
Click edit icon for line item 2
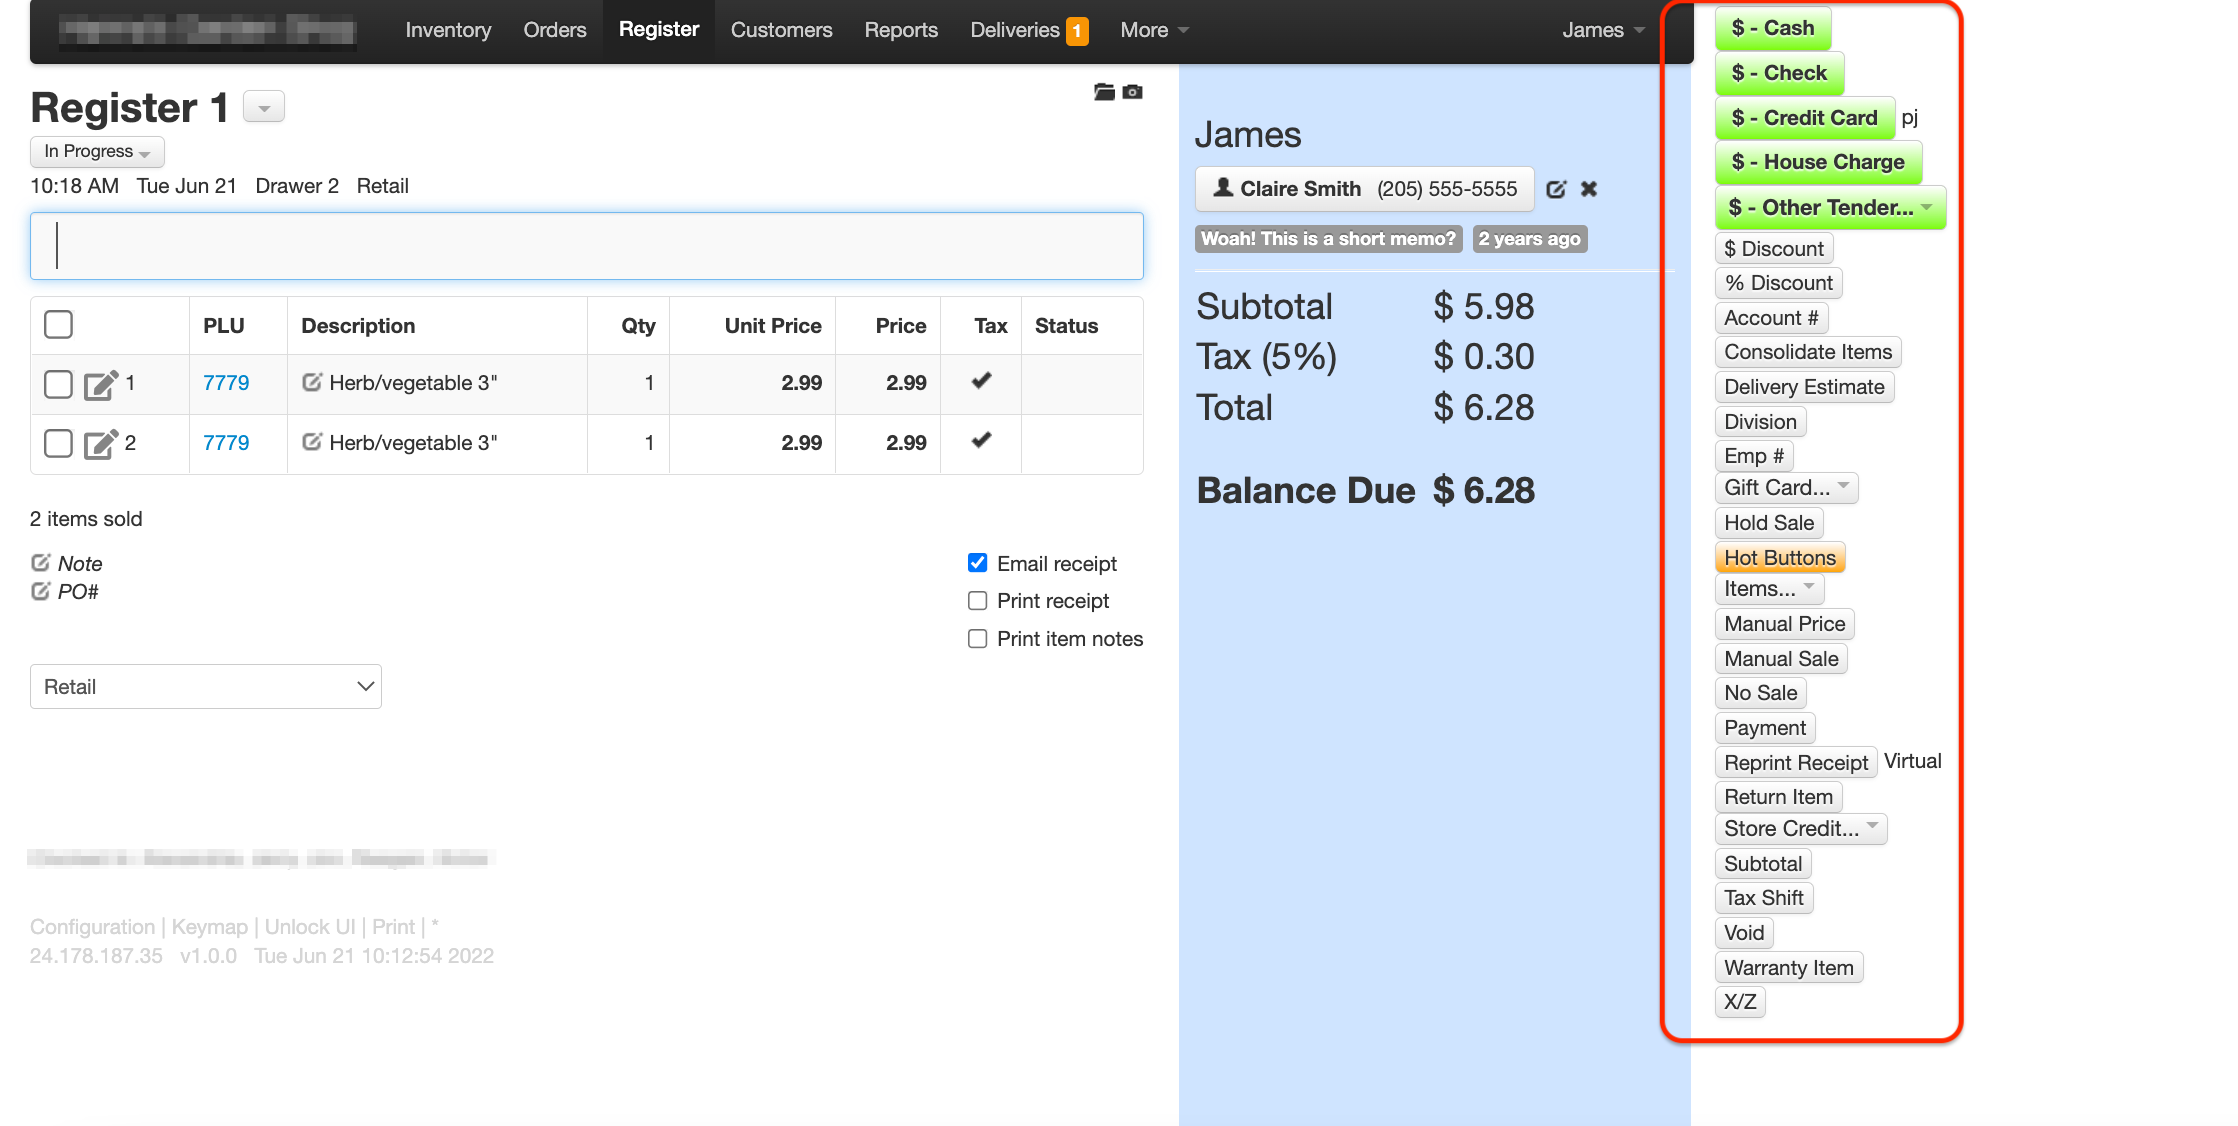100,444
